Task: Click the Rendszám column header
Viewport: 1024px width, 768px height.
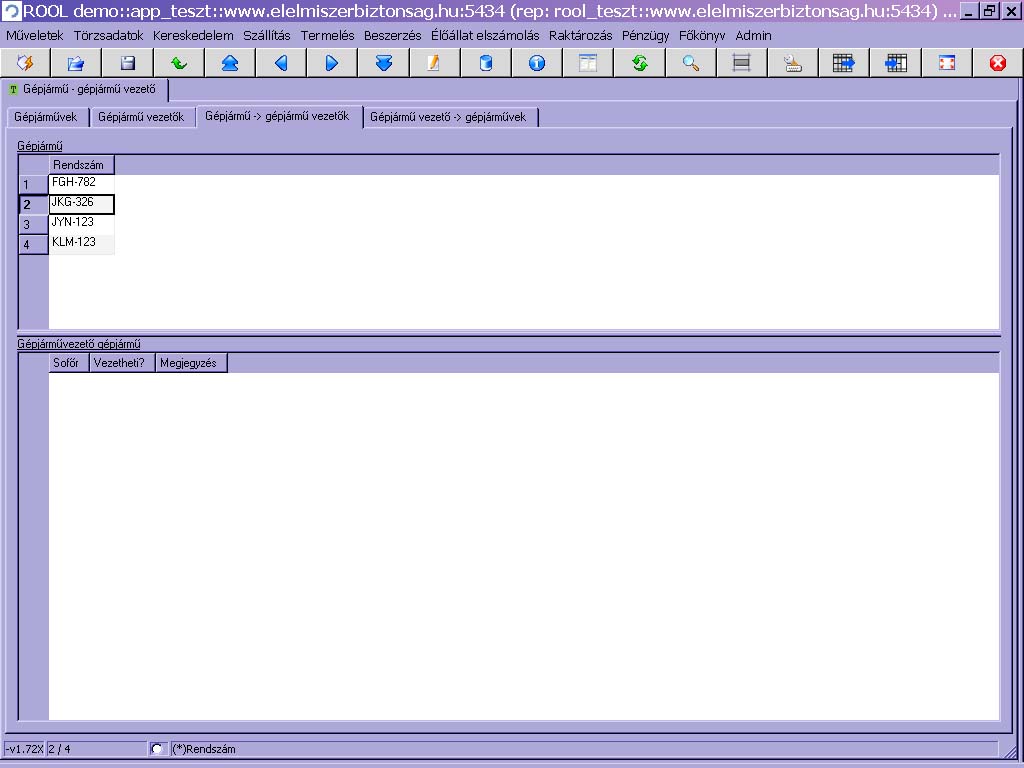Action: tap(80, 165)
